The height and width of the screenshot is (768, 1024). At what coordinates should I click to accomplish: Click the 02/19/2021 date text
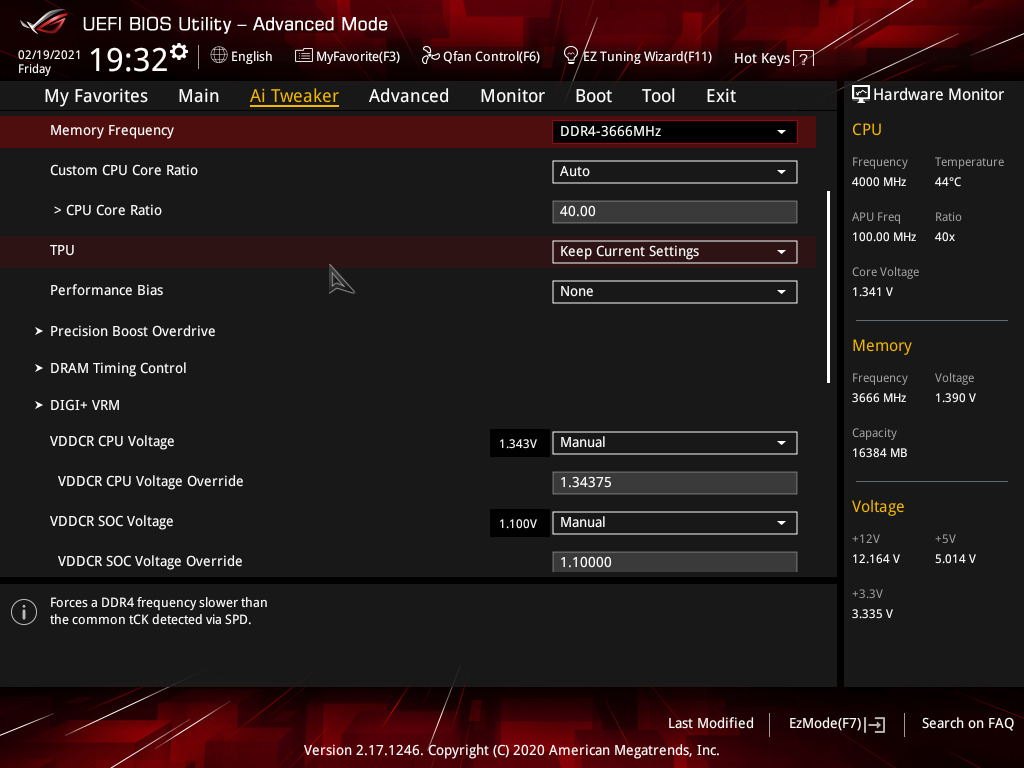(50, 55)
